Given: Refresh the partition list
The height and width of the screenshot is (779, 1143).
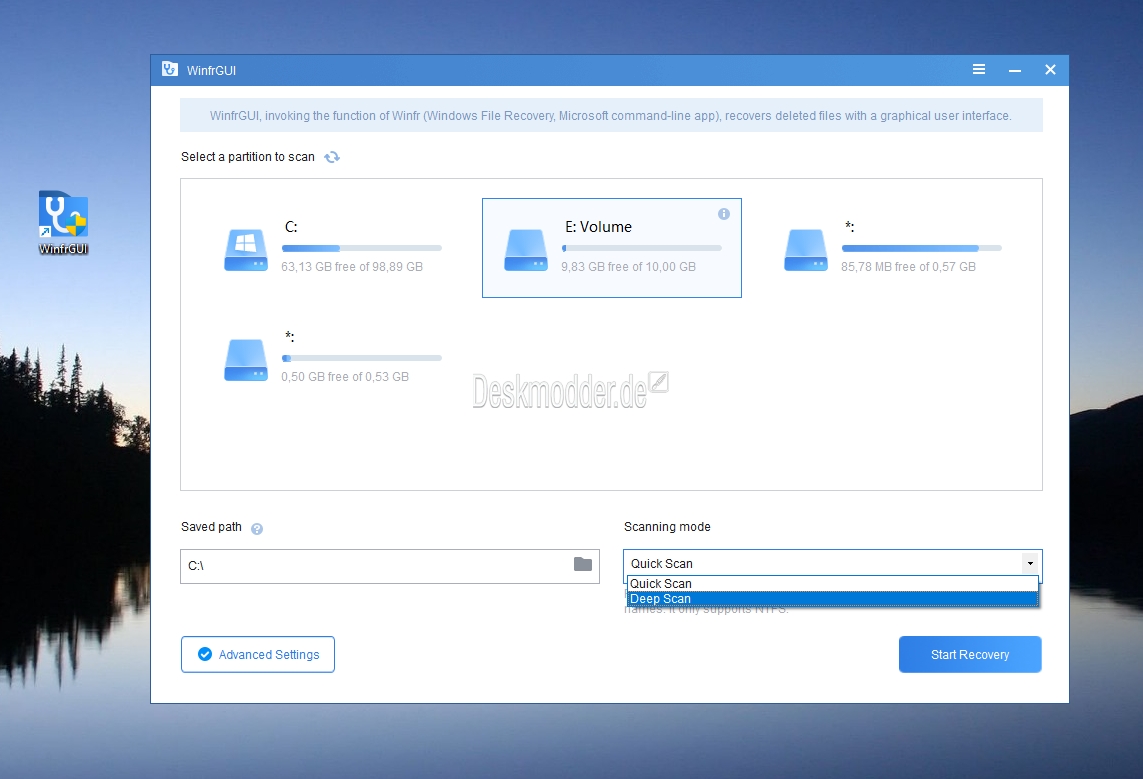Looking at the screenshot, I should point(332,157).
